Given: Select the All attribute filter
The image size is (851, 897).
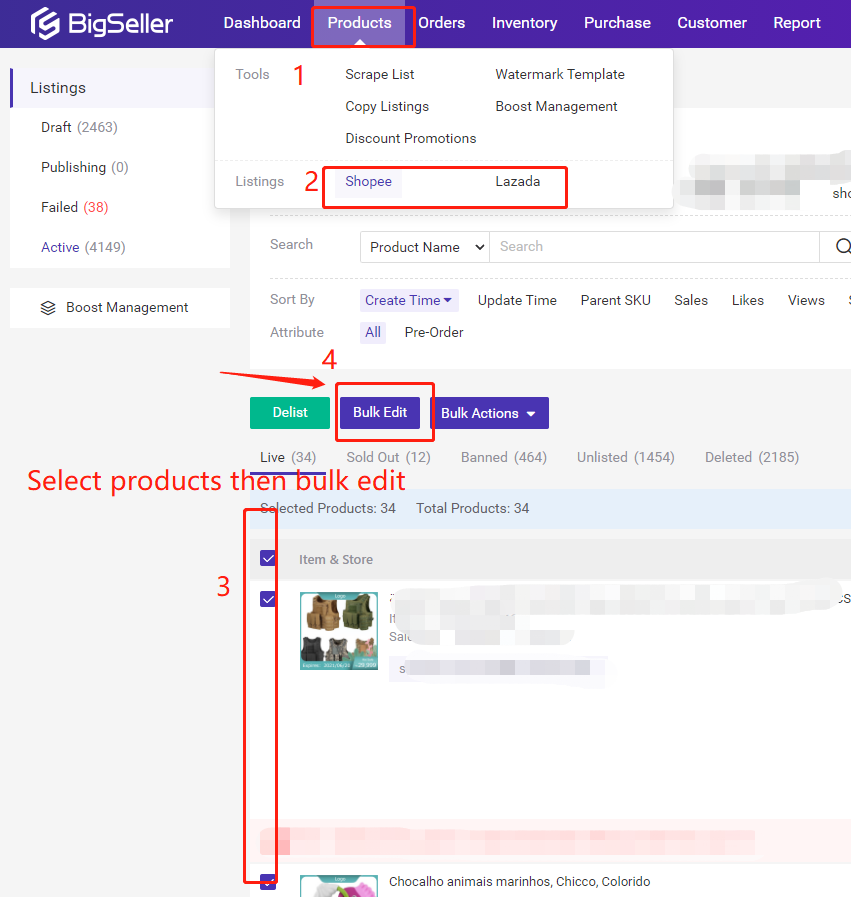Looking at the screenshot, I should pyautogui.click(x=373, y=332).
